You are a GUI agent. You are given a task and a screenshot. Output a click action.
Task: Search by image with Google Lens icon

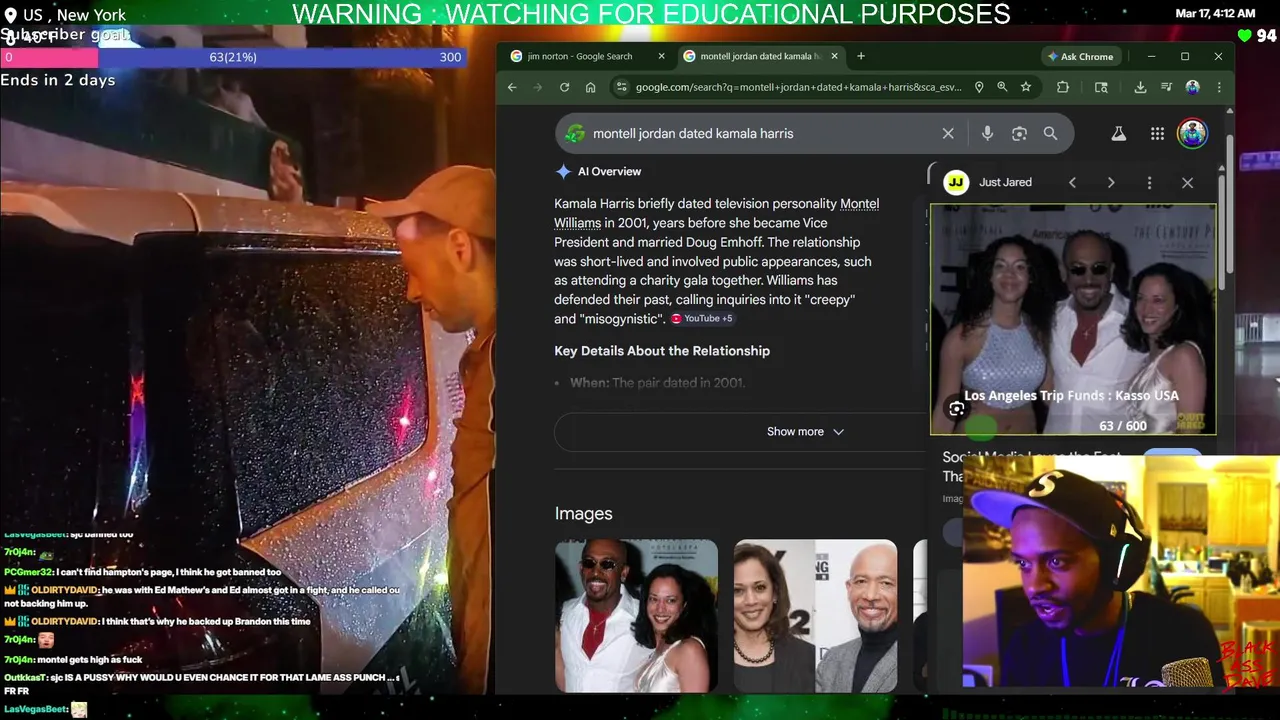pos(1019,133)
